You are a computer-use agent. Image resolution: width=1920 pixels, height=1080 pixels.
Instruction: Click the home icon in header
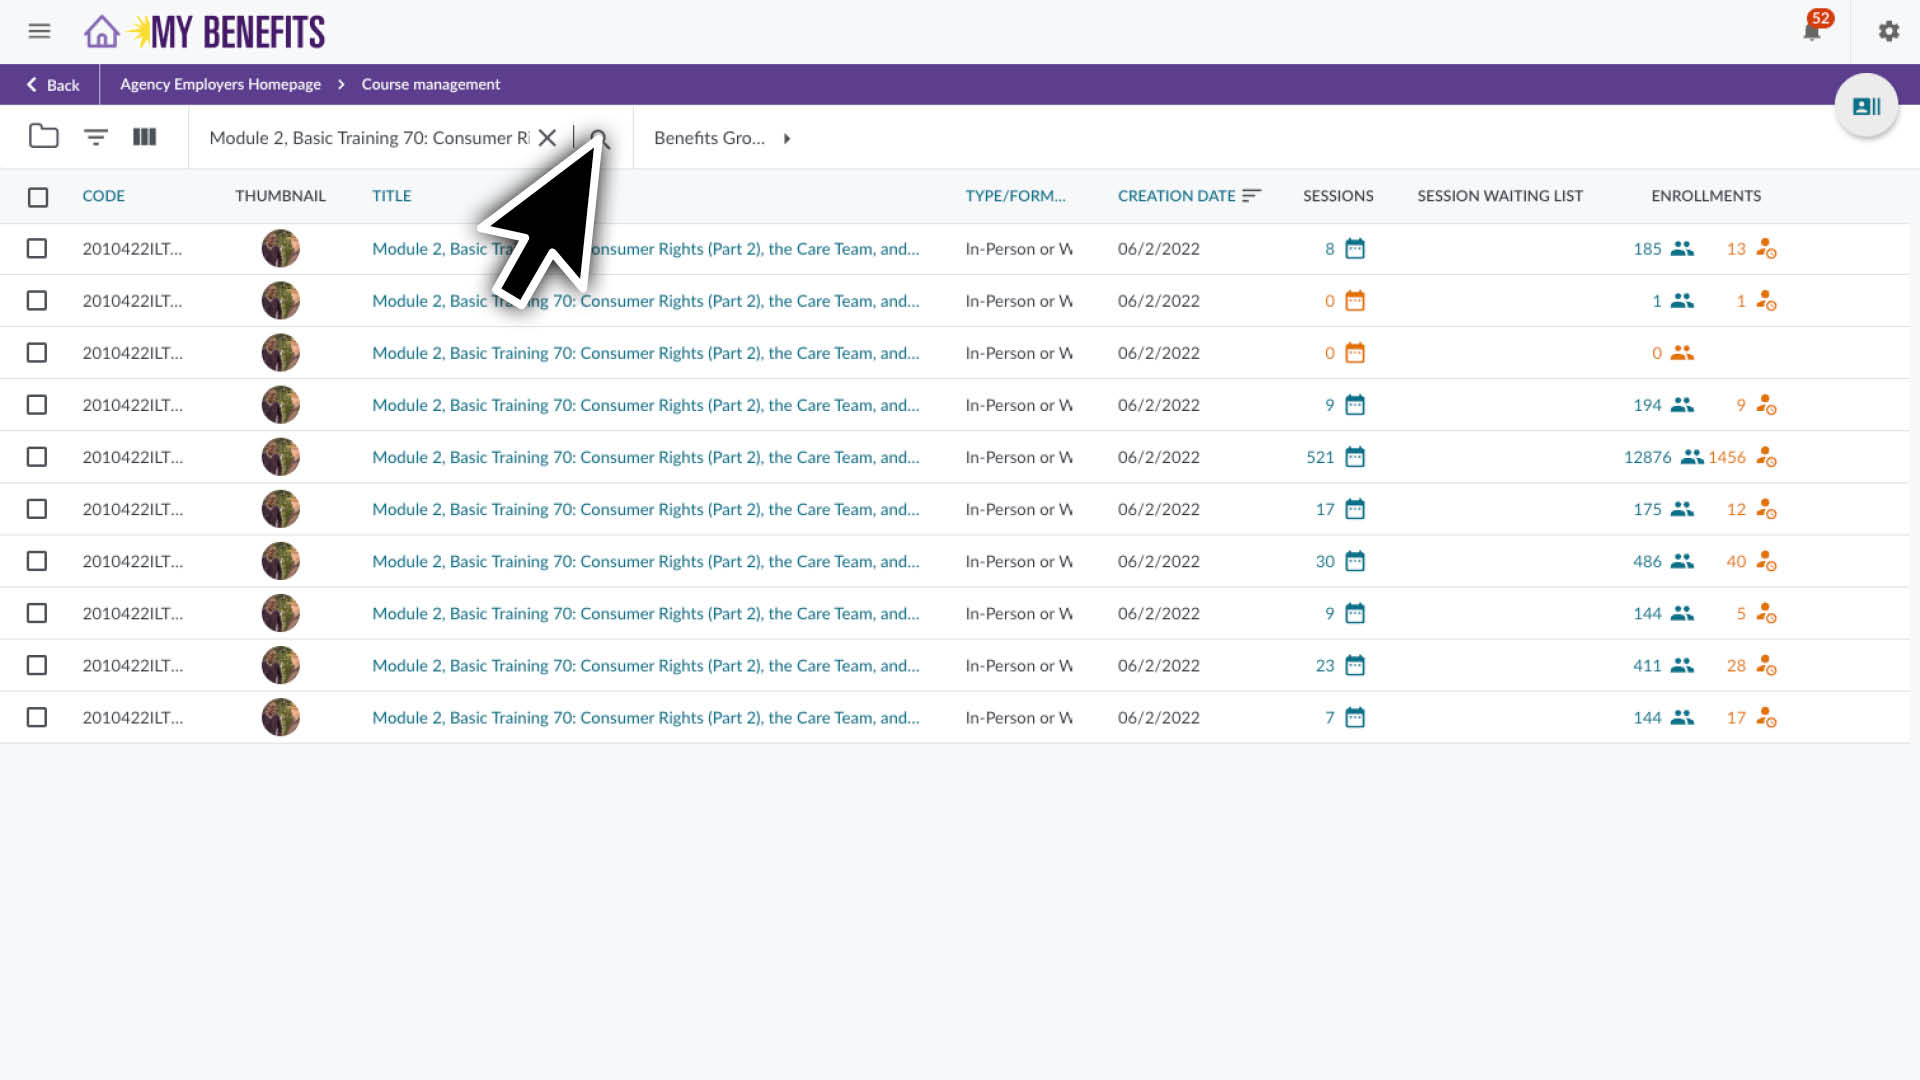click(101, 32)
